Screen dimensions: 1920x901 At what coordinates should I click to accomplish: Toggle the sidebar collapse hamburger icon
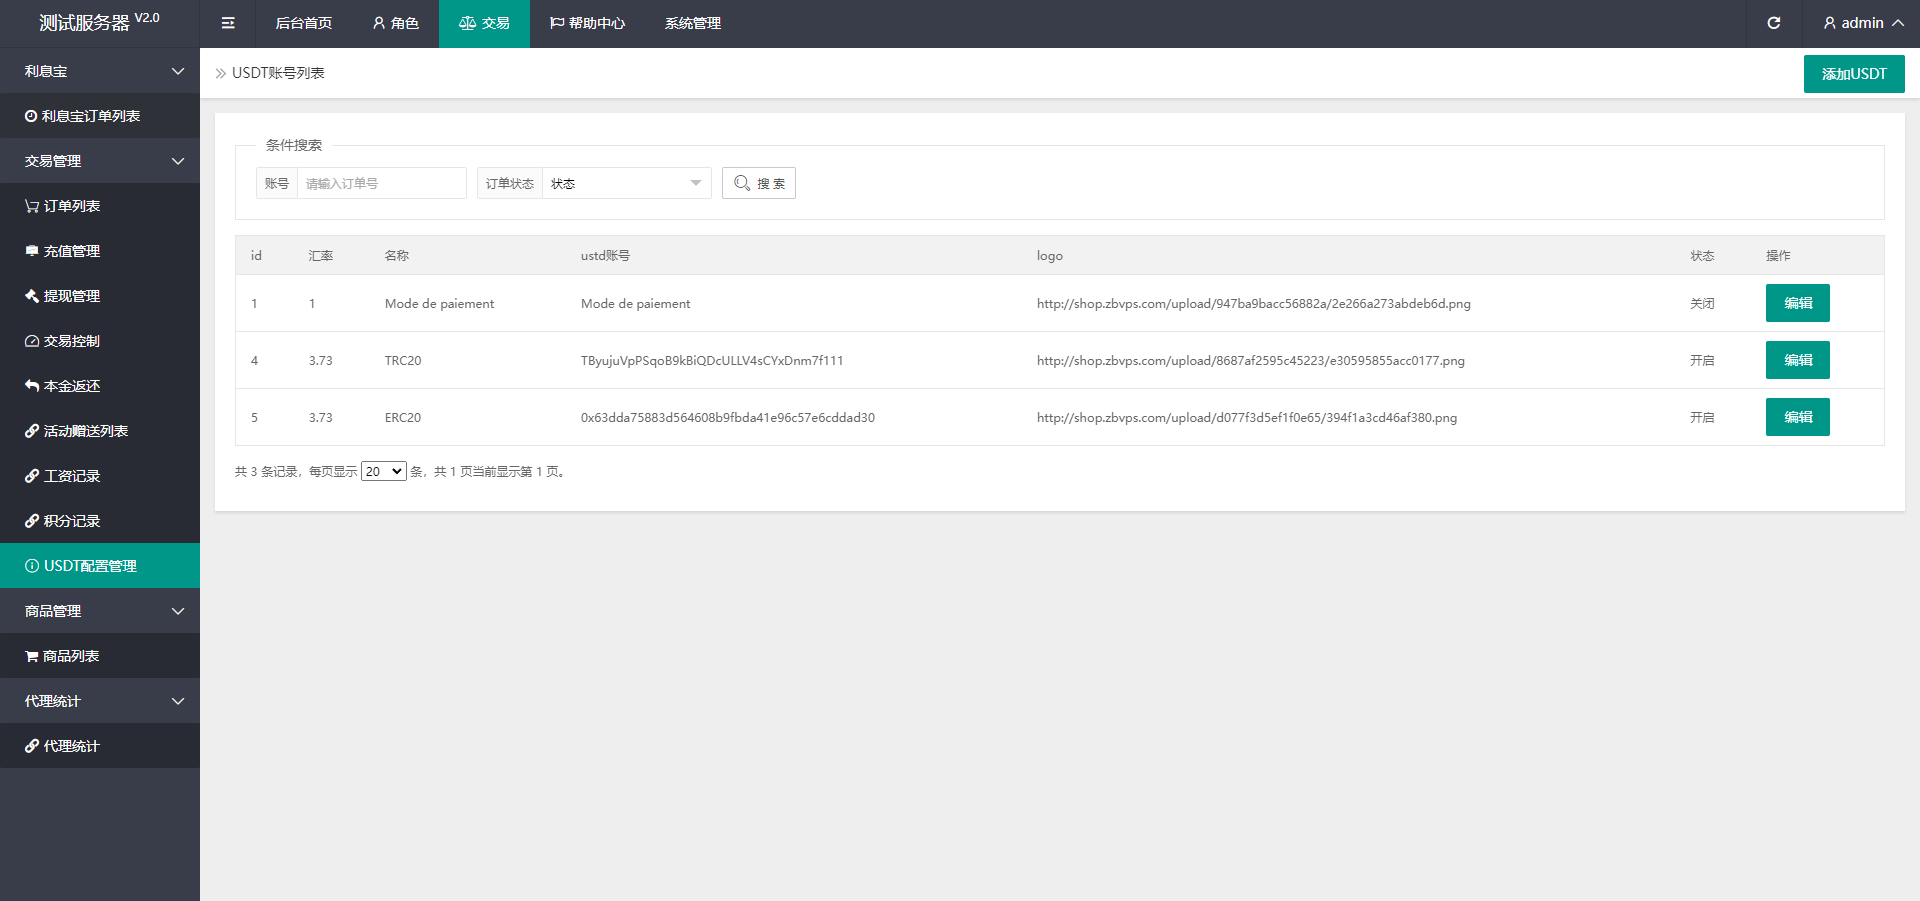click(x=228, y=23)
